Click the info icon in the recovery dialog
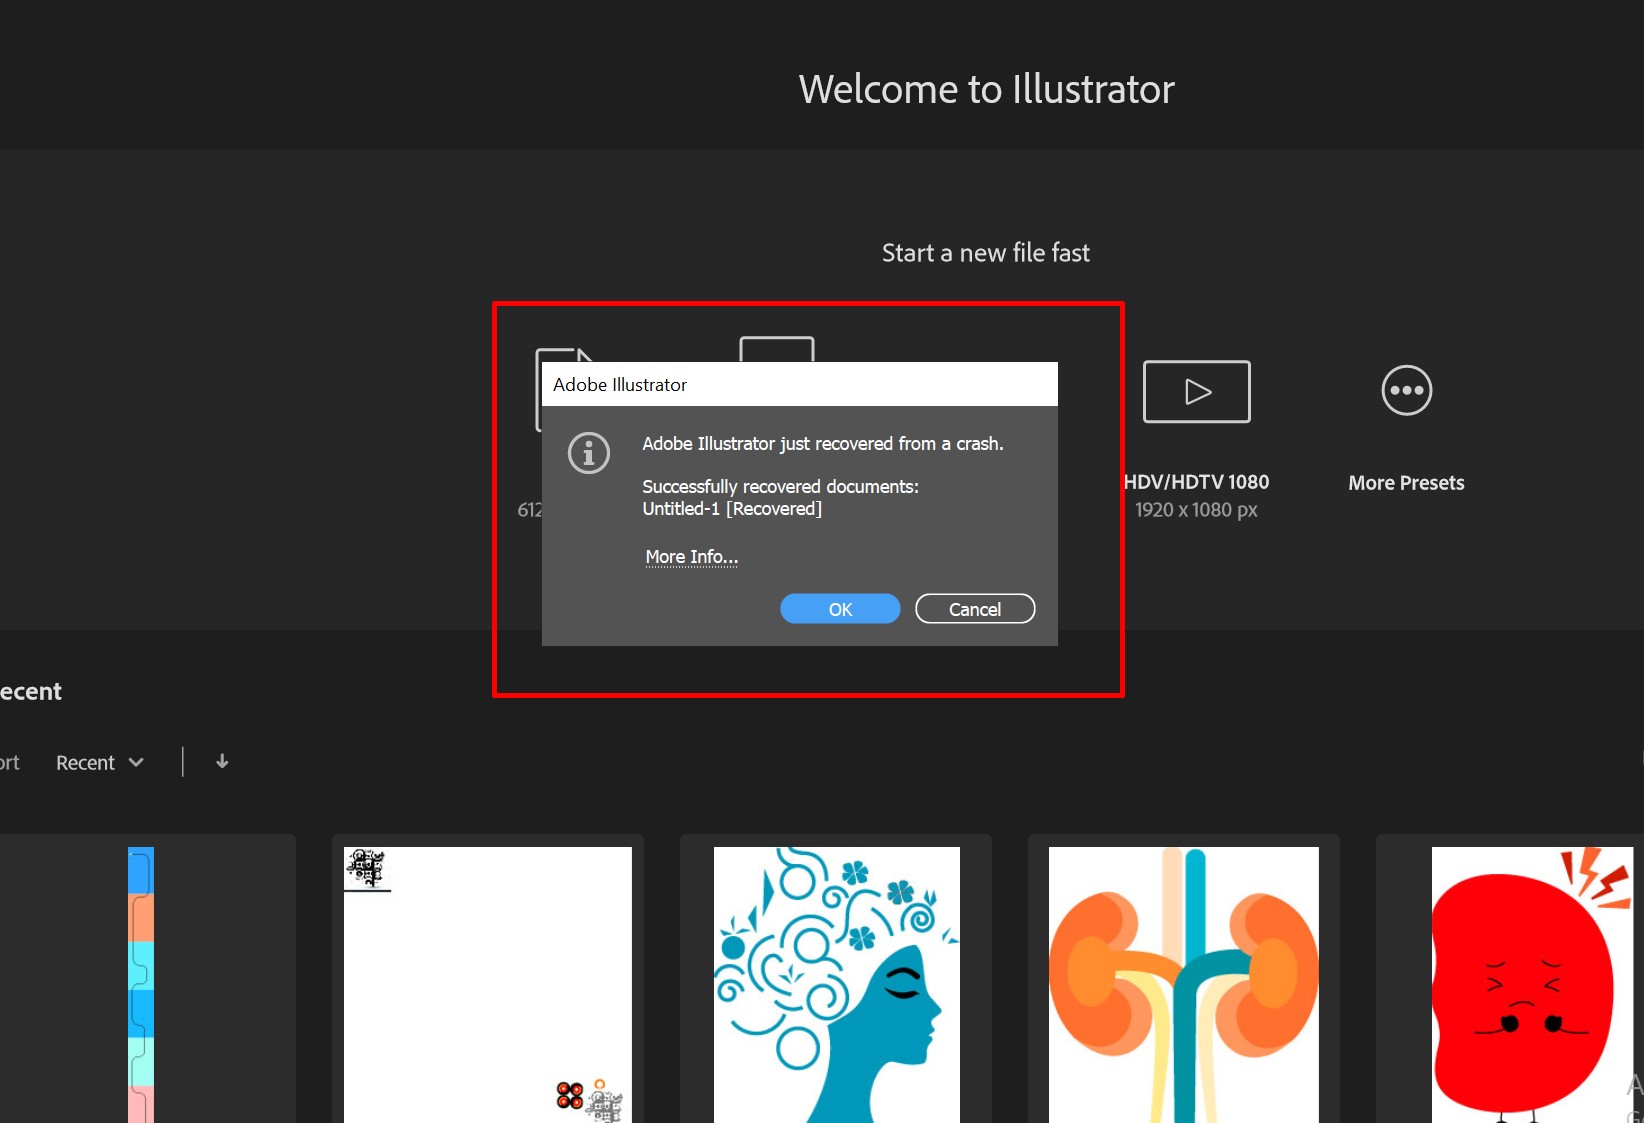This screenshot has height=1123, width=1644. pyautogui.click(x=588, y=453)
